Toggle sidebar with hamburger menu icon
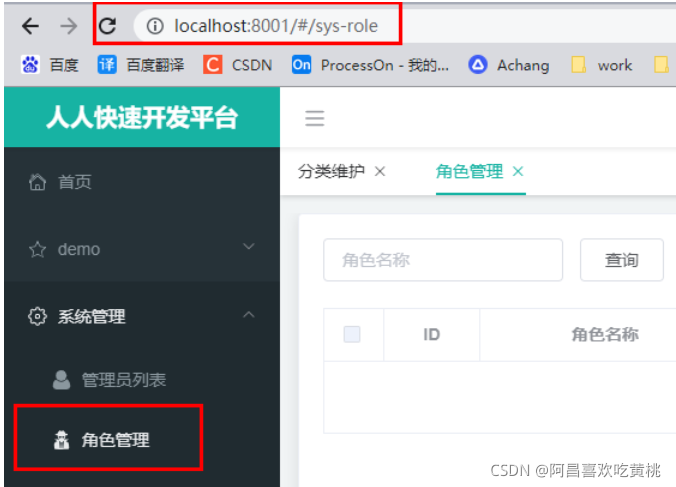Image resolution: width=676 pixels, height=487 pixels. tap(315, 118)
